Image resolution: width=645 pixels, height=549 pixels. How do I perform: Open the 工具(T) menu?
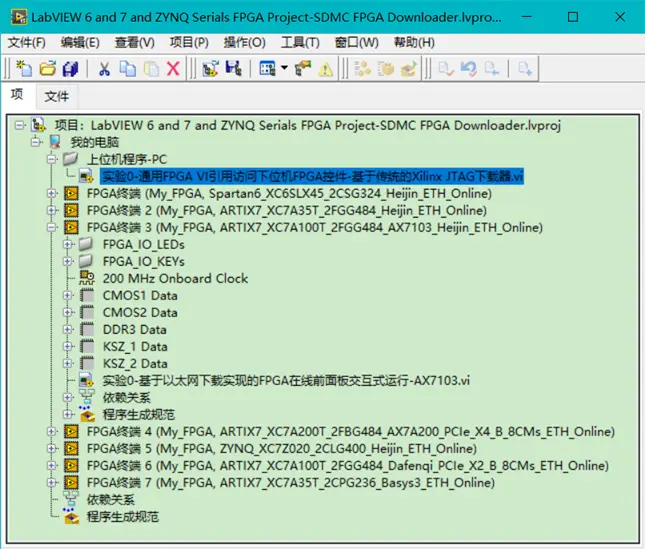[x=300, y=42]
